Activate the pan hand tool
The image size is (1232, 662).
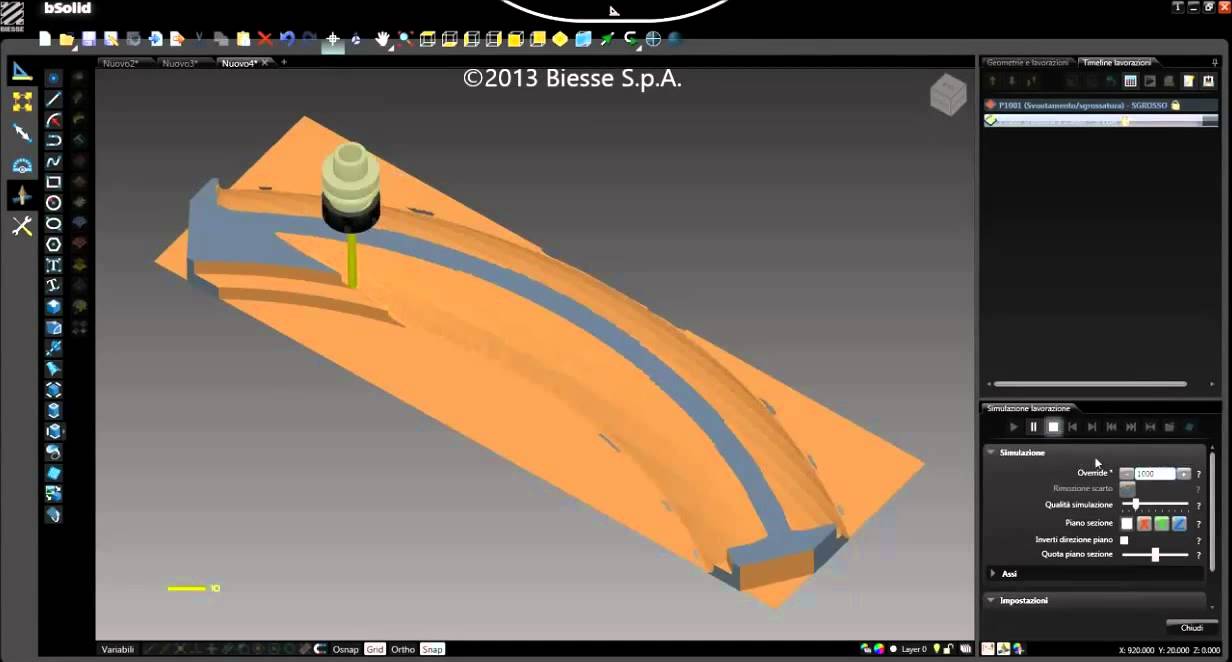coord(382,39)
